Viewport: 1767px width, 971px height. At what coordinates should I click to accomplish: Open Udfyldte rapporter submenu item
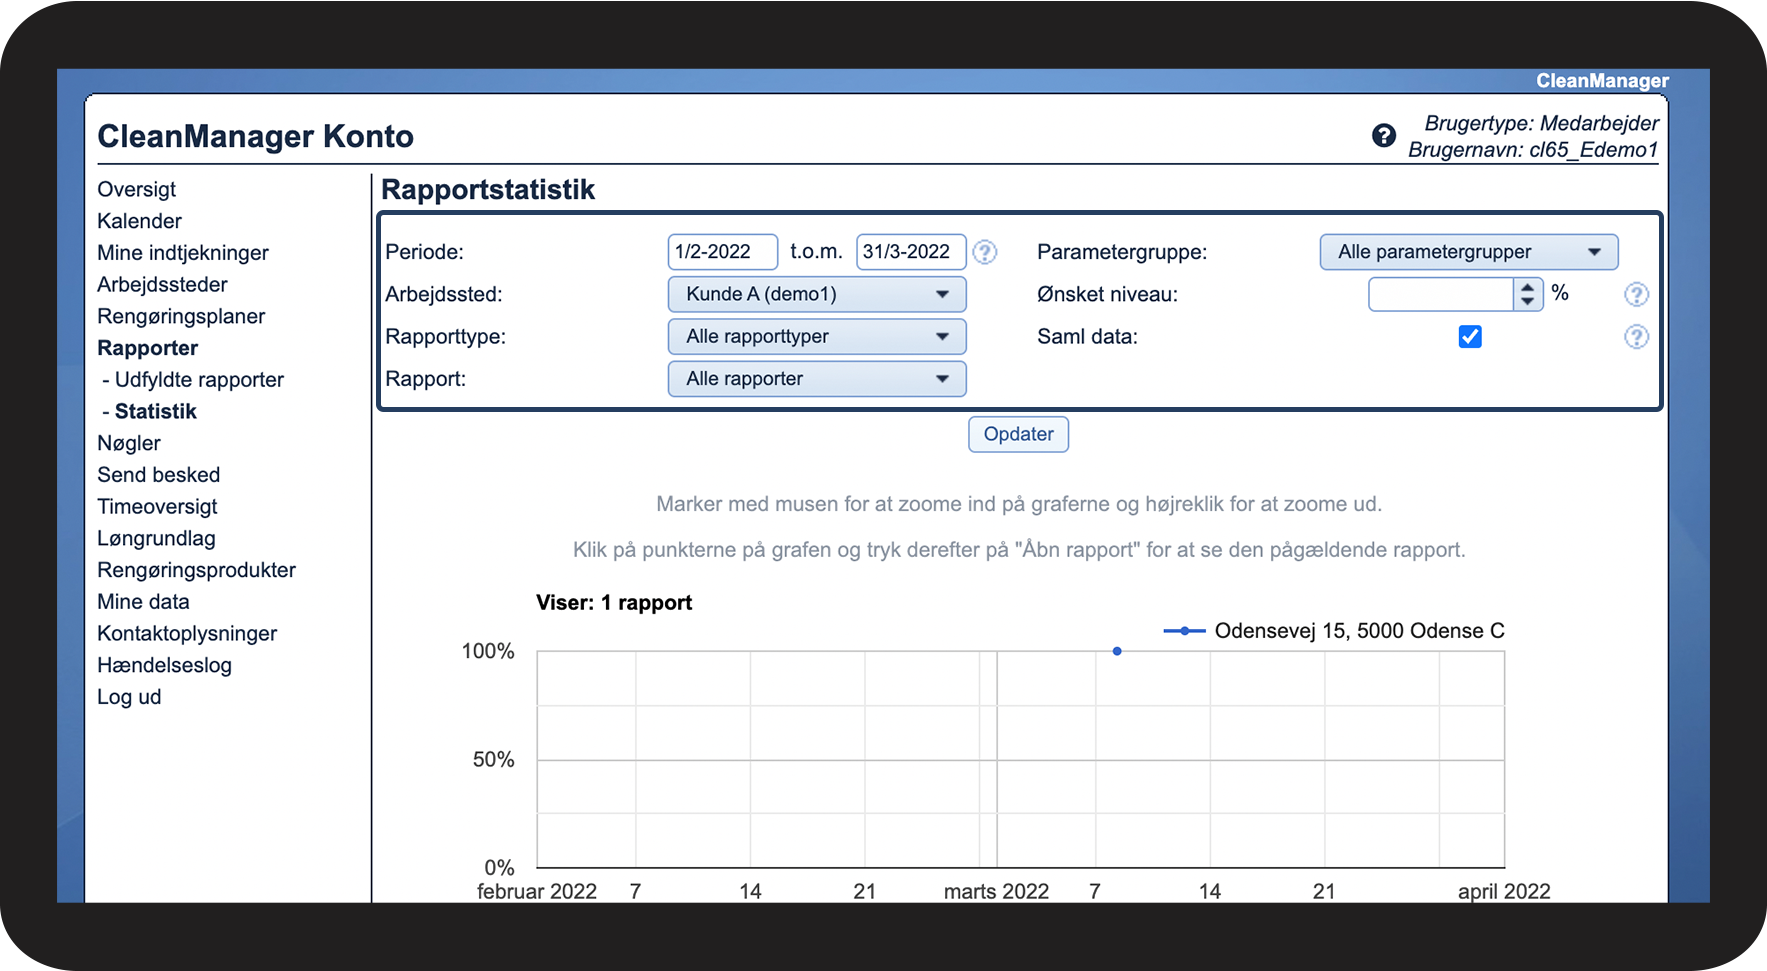pos(199,380)
